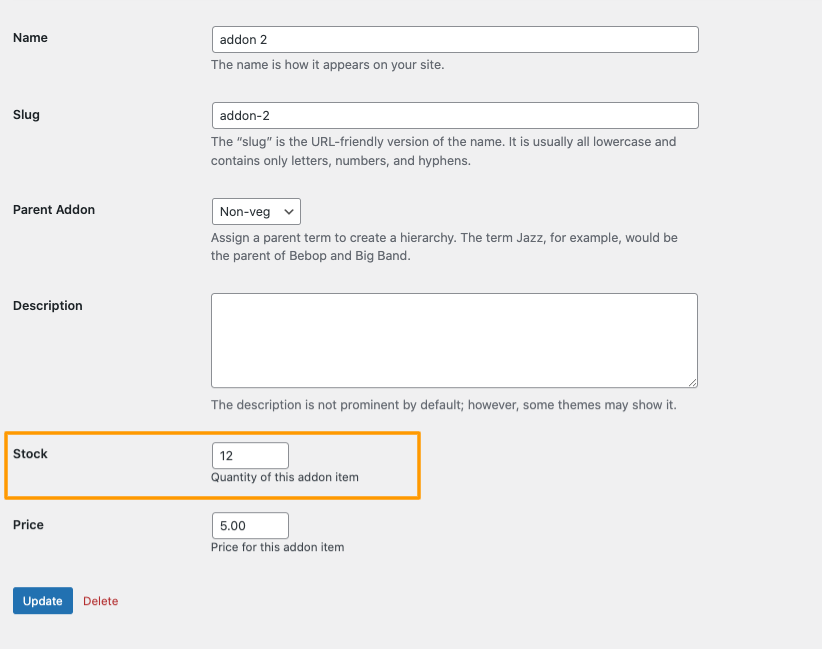Click the slug explanation text
The image size is (822, 649).
tap(443, 151)
